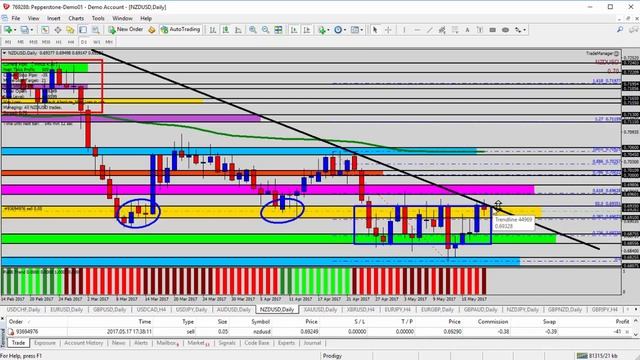Open the New Chart toolbar icon
Screen dimensions: 640x360
pos(7,30)
